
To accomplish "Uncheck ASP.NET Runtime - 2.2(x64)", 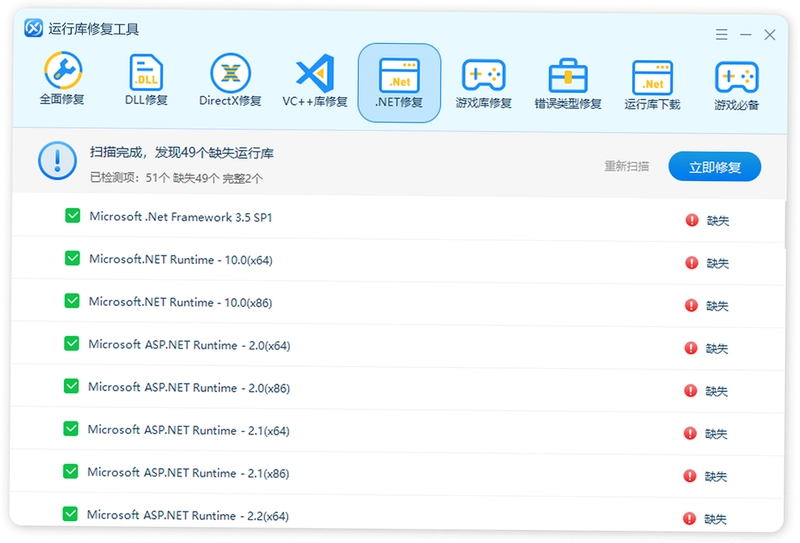I will click(70, 513).
